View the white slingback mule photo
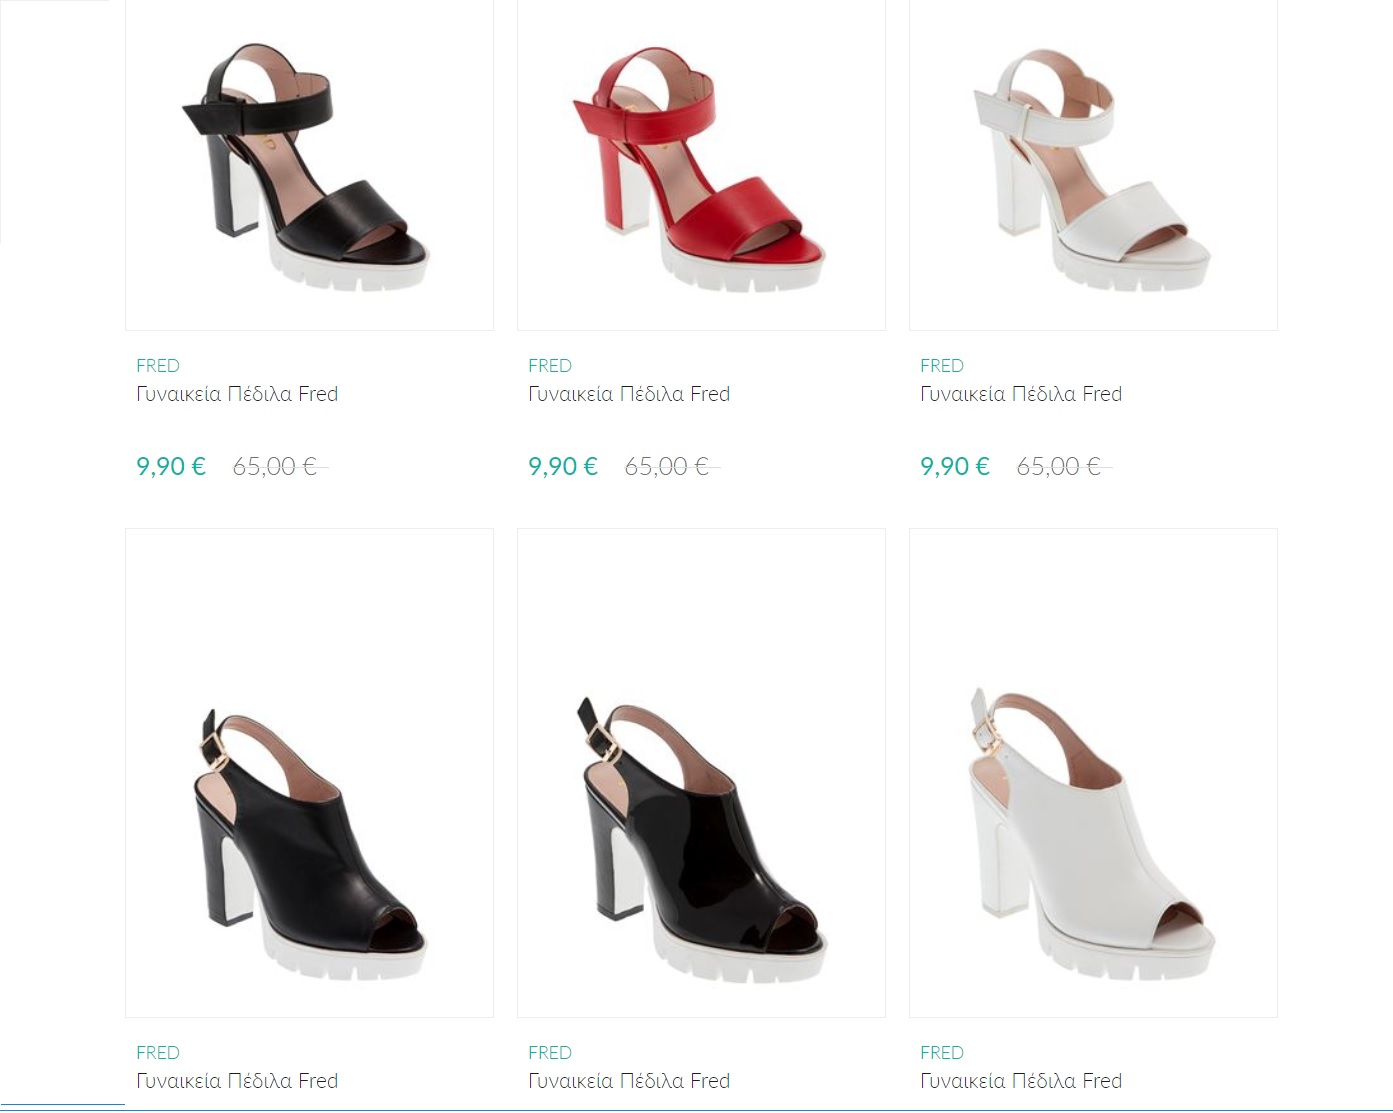Viewport: 1393px width, 1113px height. pos(1093,773)
